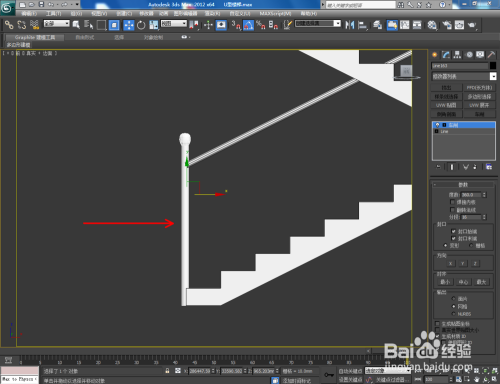The height and width of the screenshot is (384, 500).
Task: Click Edit Named Selection Sets icon
Action: click(x=287, y=25)
